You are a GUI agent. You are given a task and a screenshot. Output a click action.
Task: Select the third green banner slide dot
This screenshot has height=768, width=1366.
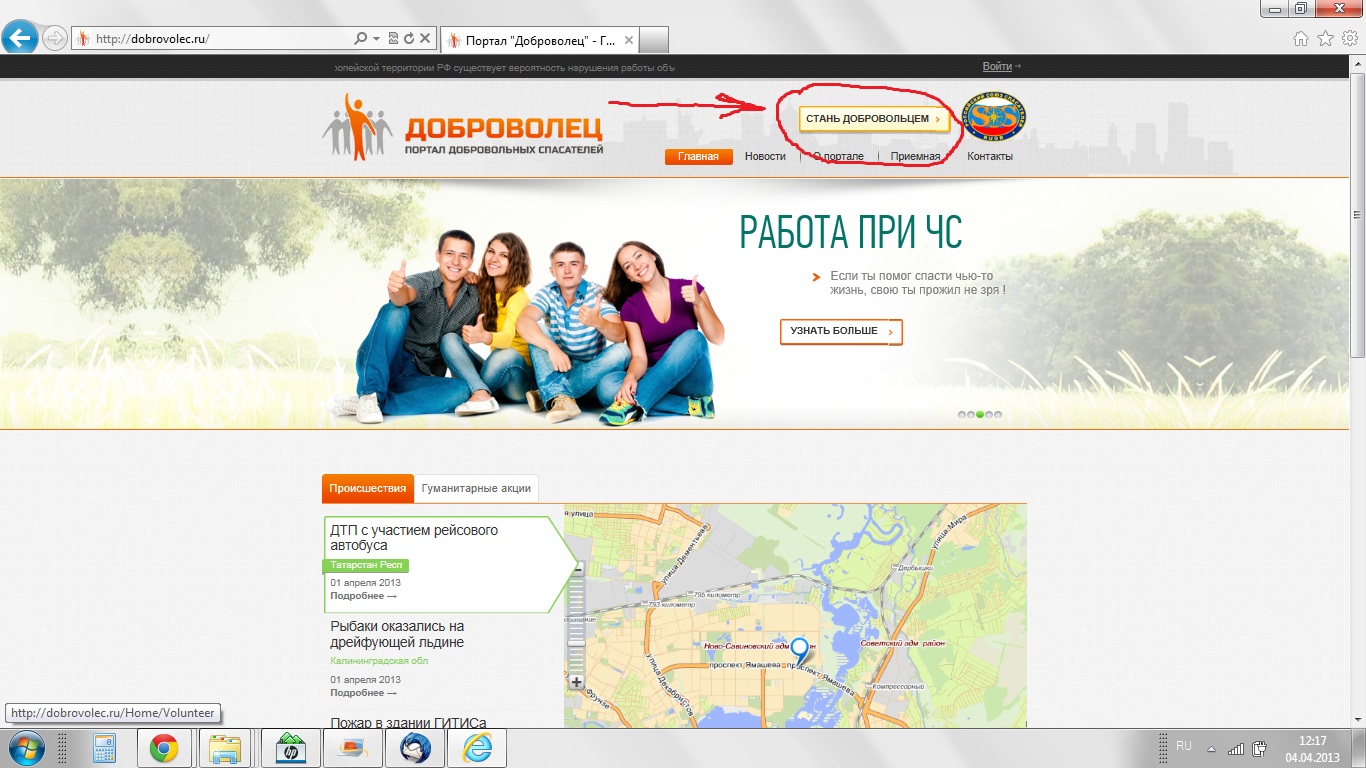(x=980, y=414)
